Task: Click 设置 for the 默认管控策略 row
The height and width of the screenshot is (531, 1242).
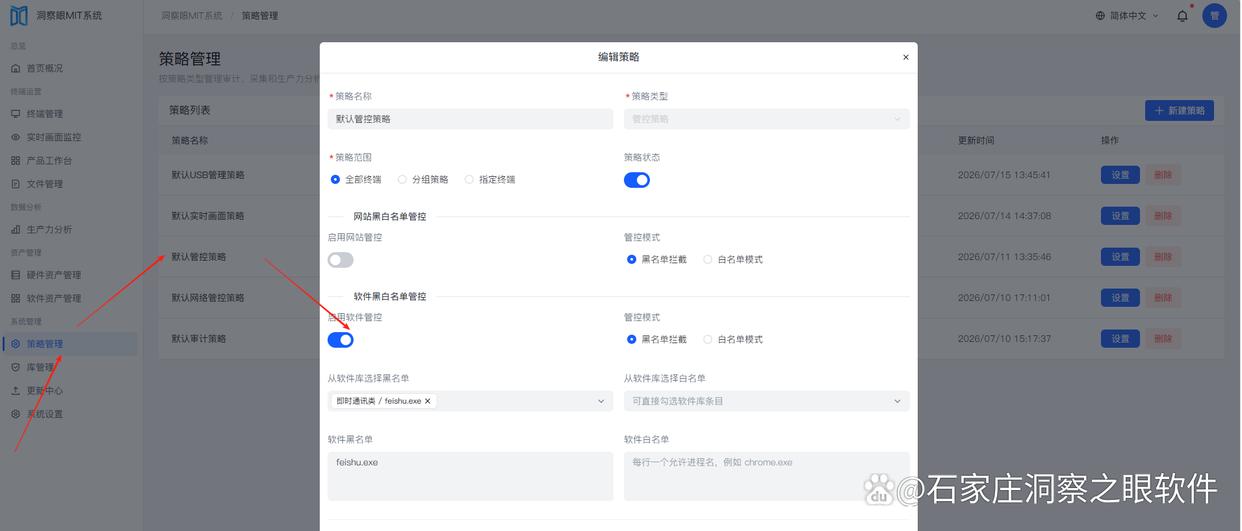Action: pyautogui.click(x=1120, y=257)
